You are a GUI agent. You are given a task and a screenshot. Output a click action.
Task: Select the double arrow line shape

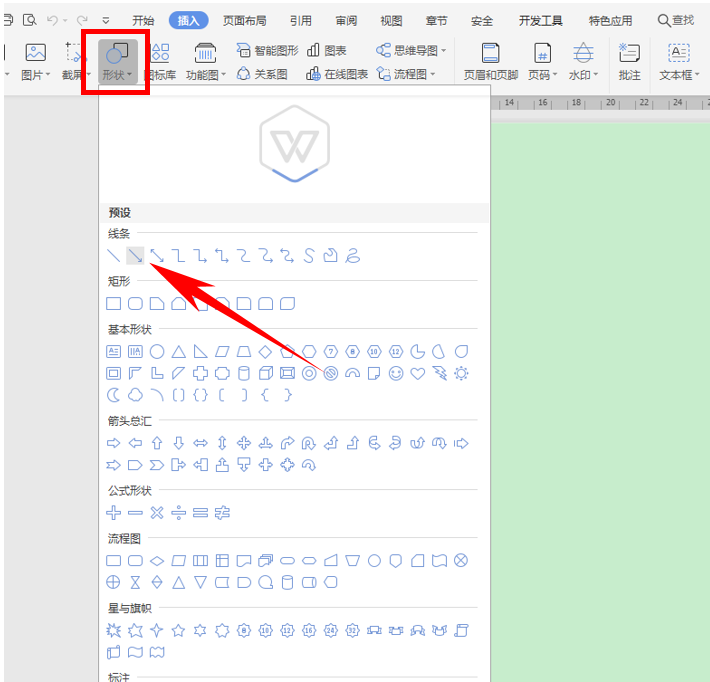[157, 256]
